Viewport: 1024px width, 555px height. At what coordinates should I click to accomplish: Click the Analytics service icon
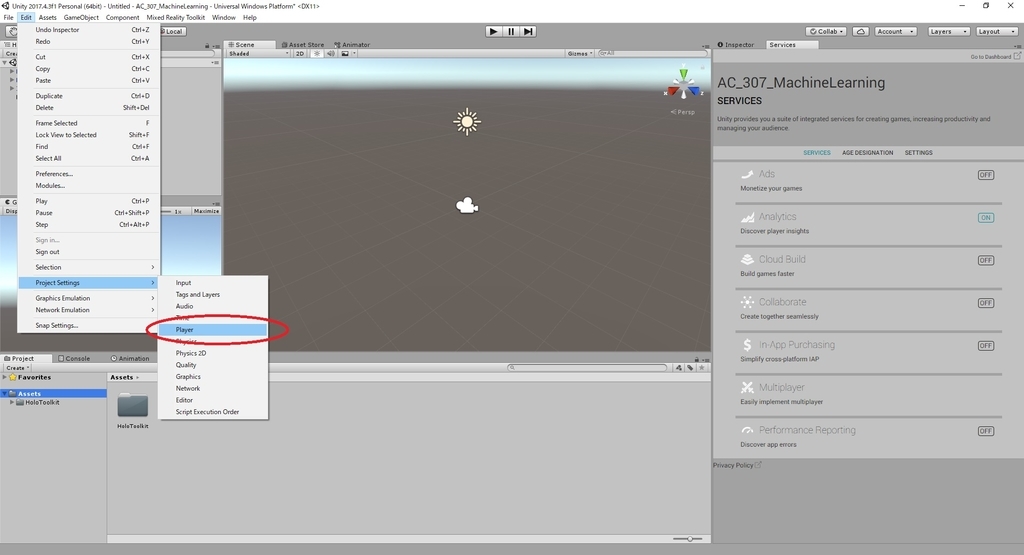tap(747, 217)
